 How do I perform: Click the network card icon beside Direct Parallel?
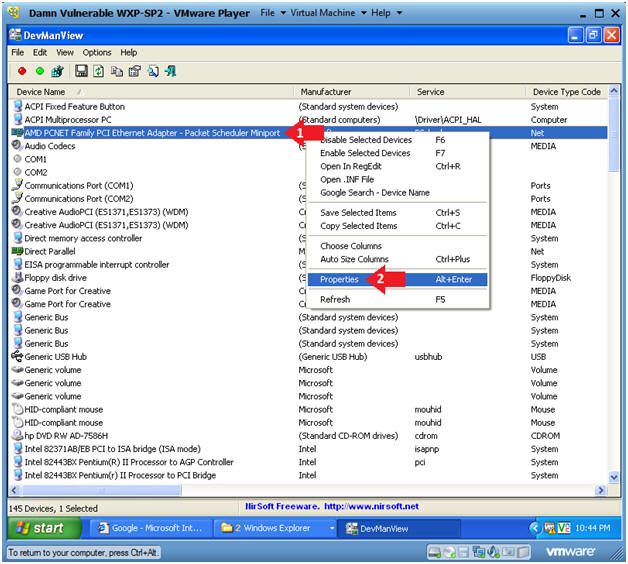17,251
